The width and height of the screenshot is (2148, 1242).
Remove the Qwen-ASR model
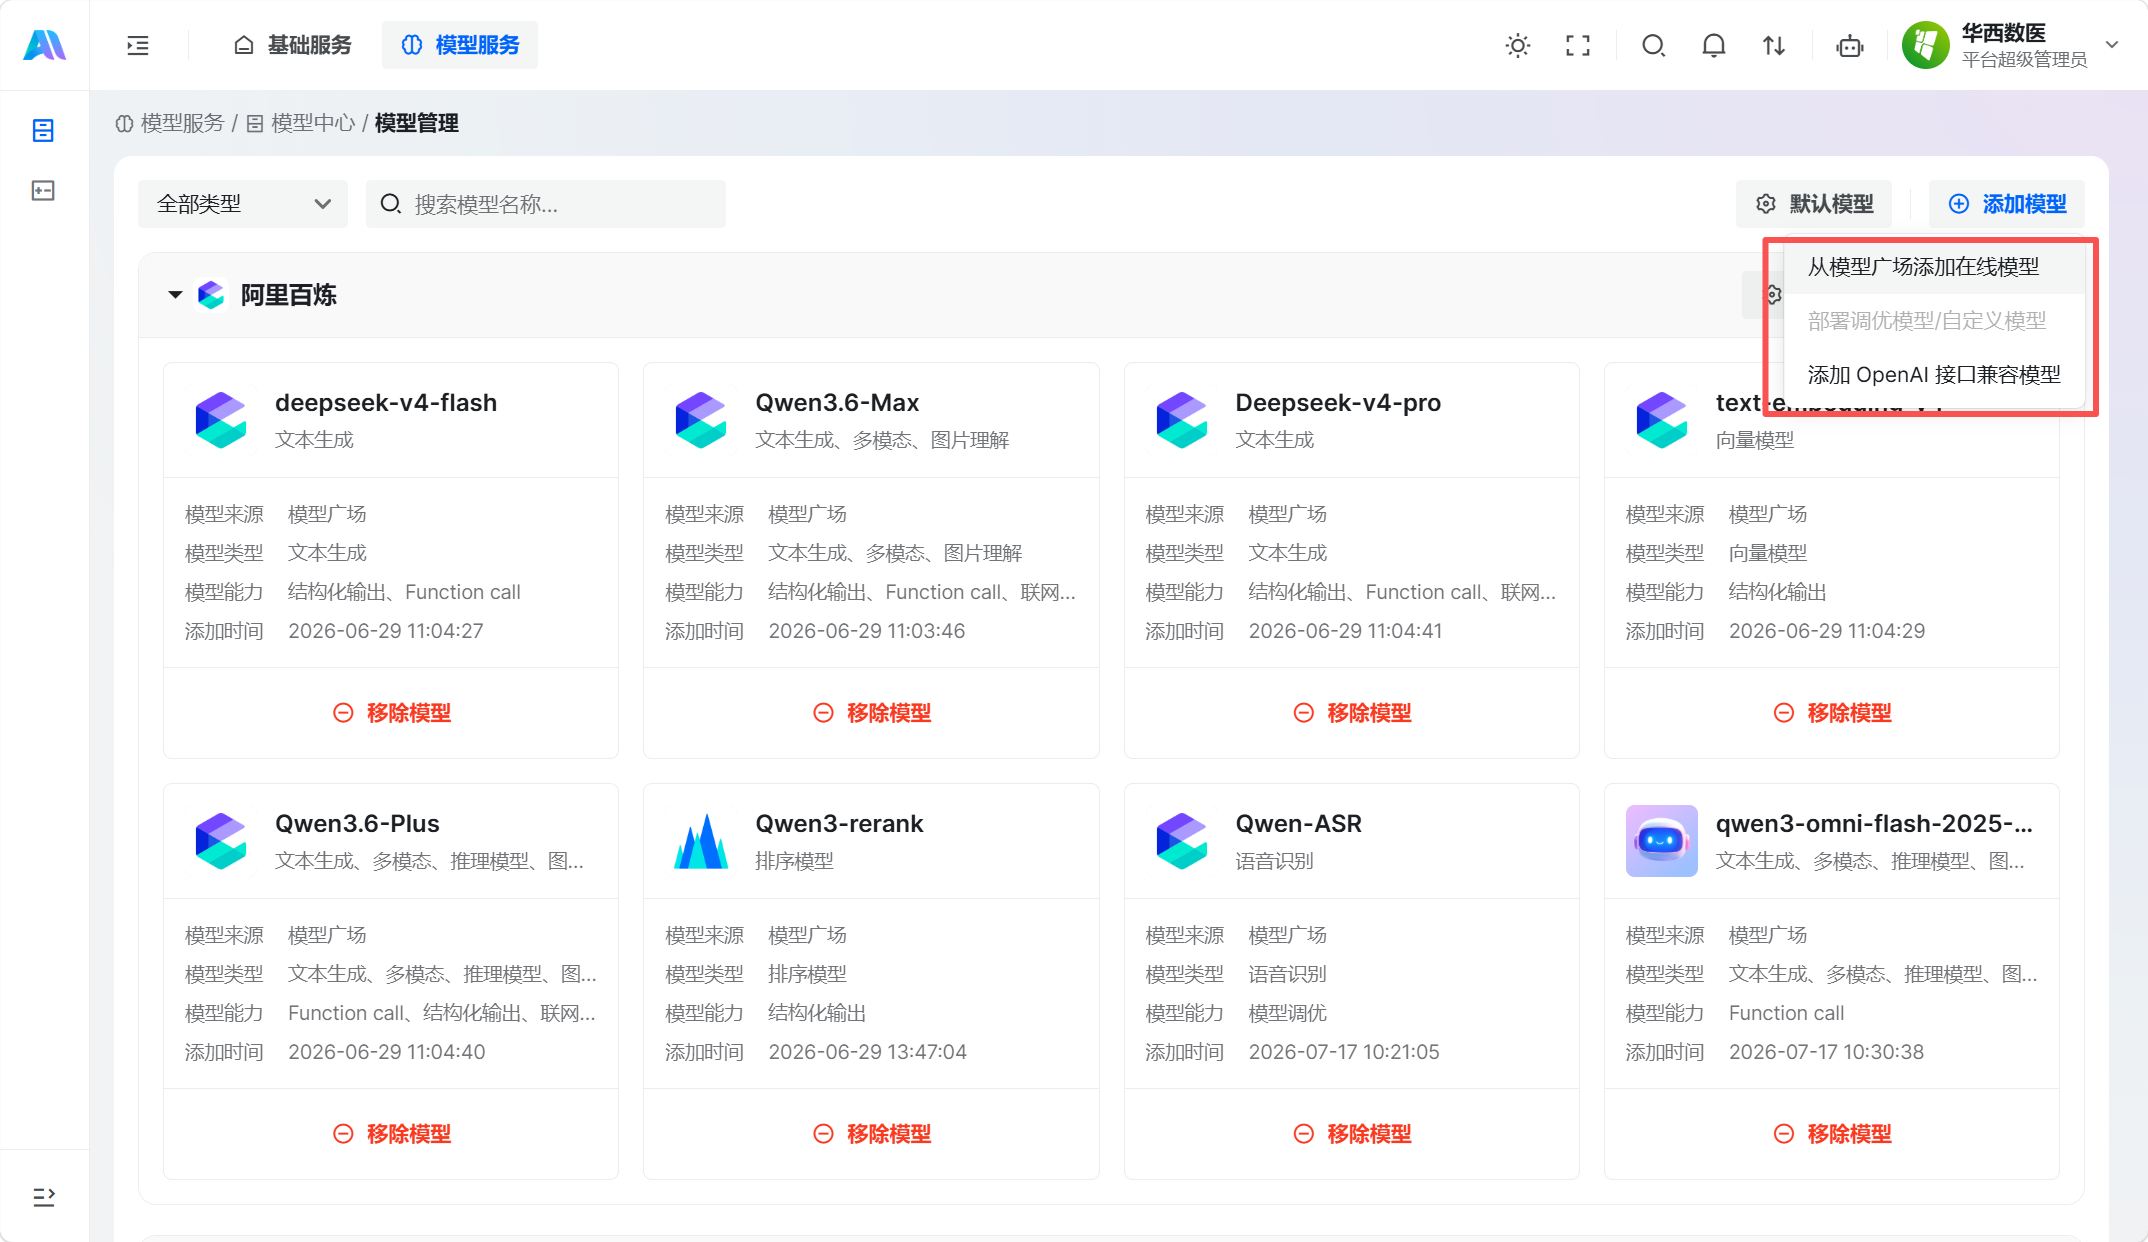[1352, 1134]
